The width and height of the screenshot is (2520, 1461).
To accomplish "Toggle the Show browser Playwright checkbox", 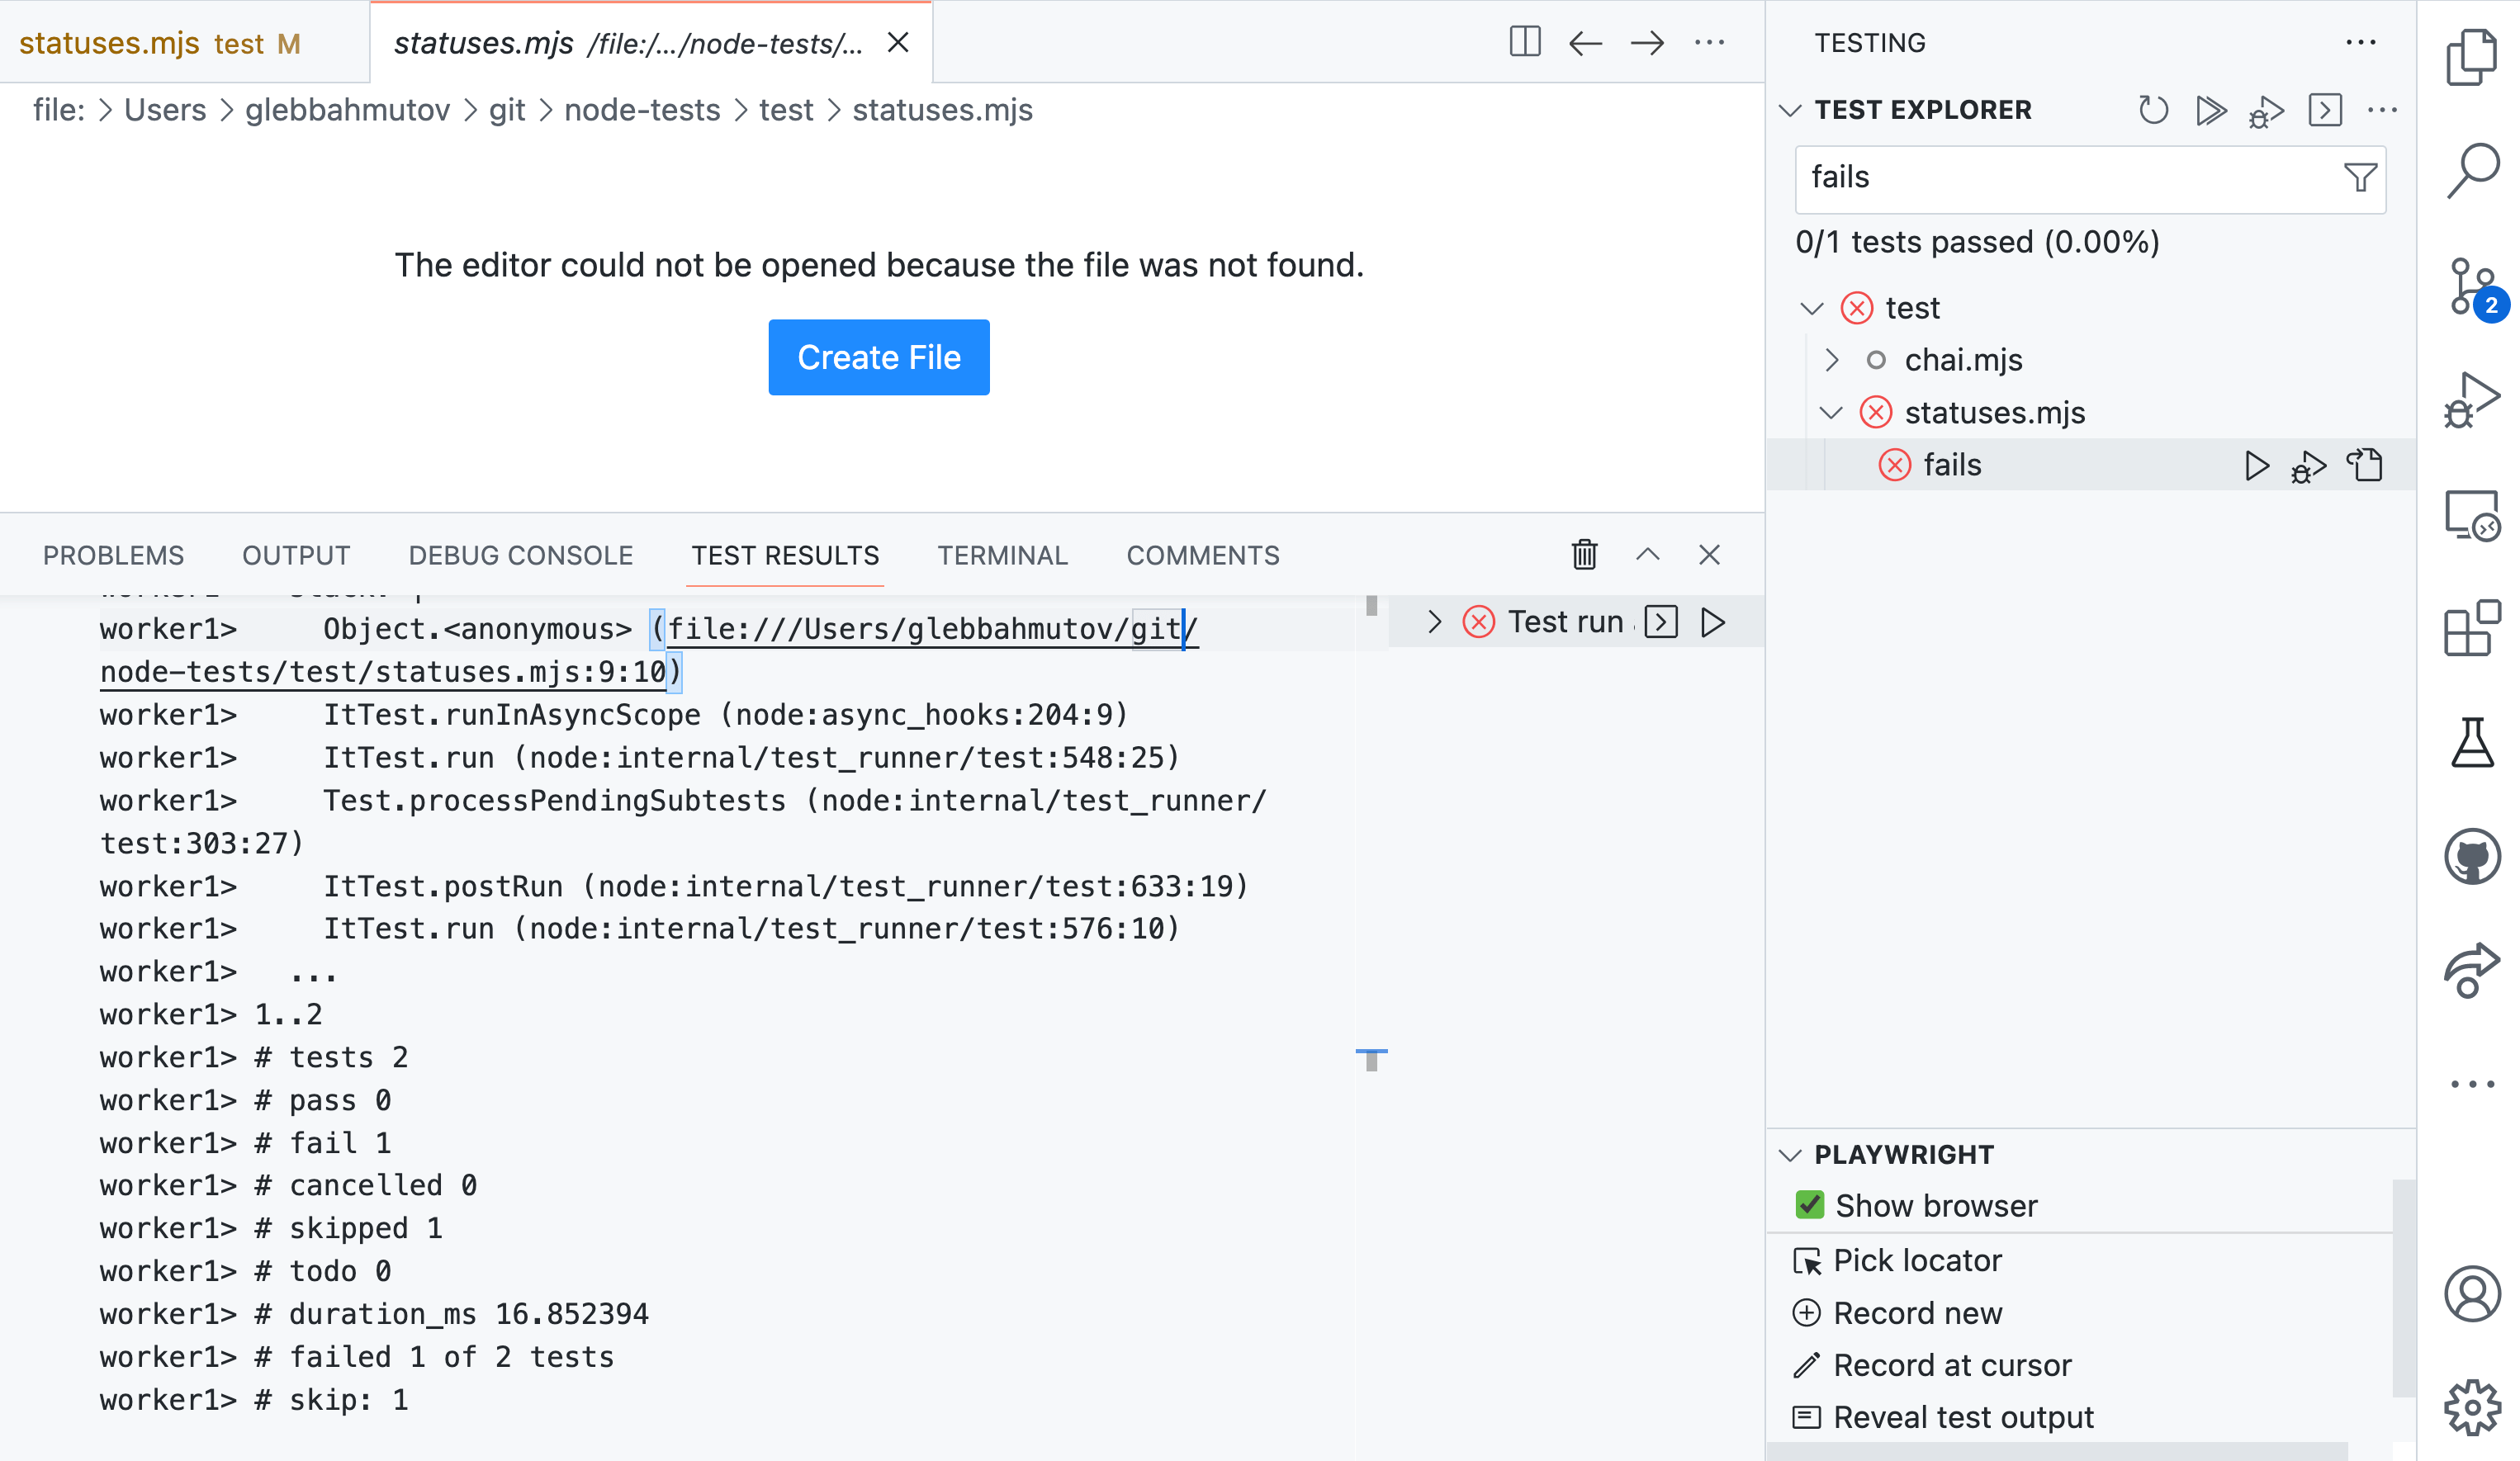I will (x=1810, y=1205).
